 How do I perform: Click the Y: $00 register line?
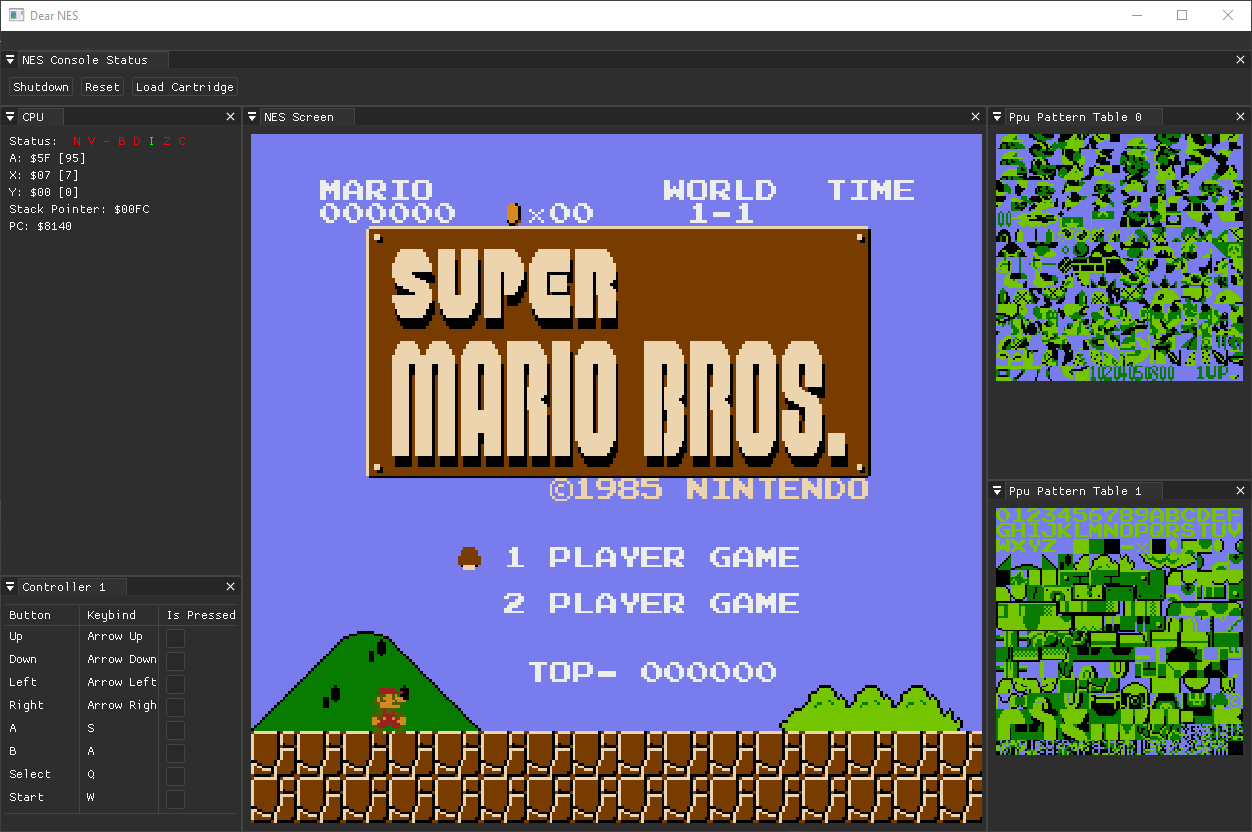(44, 193)
